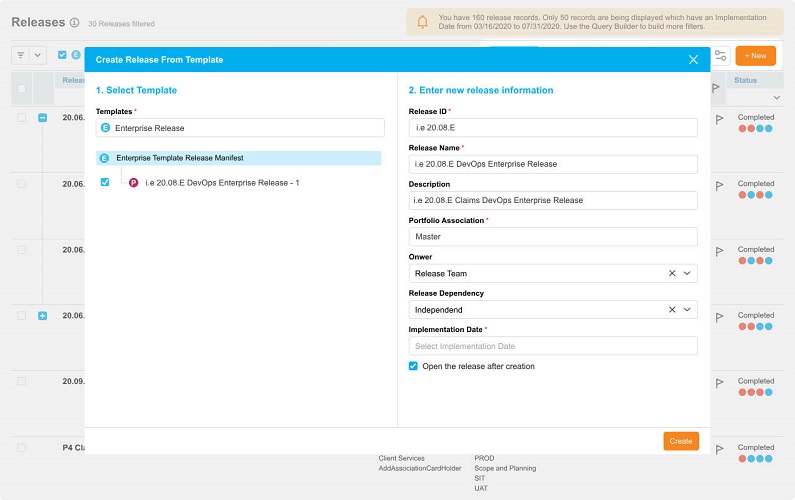The width and height of the screenshot is (795, 500).
Task: Click the status dots in the 20.09 Completed row
Action: pos(755,392)
